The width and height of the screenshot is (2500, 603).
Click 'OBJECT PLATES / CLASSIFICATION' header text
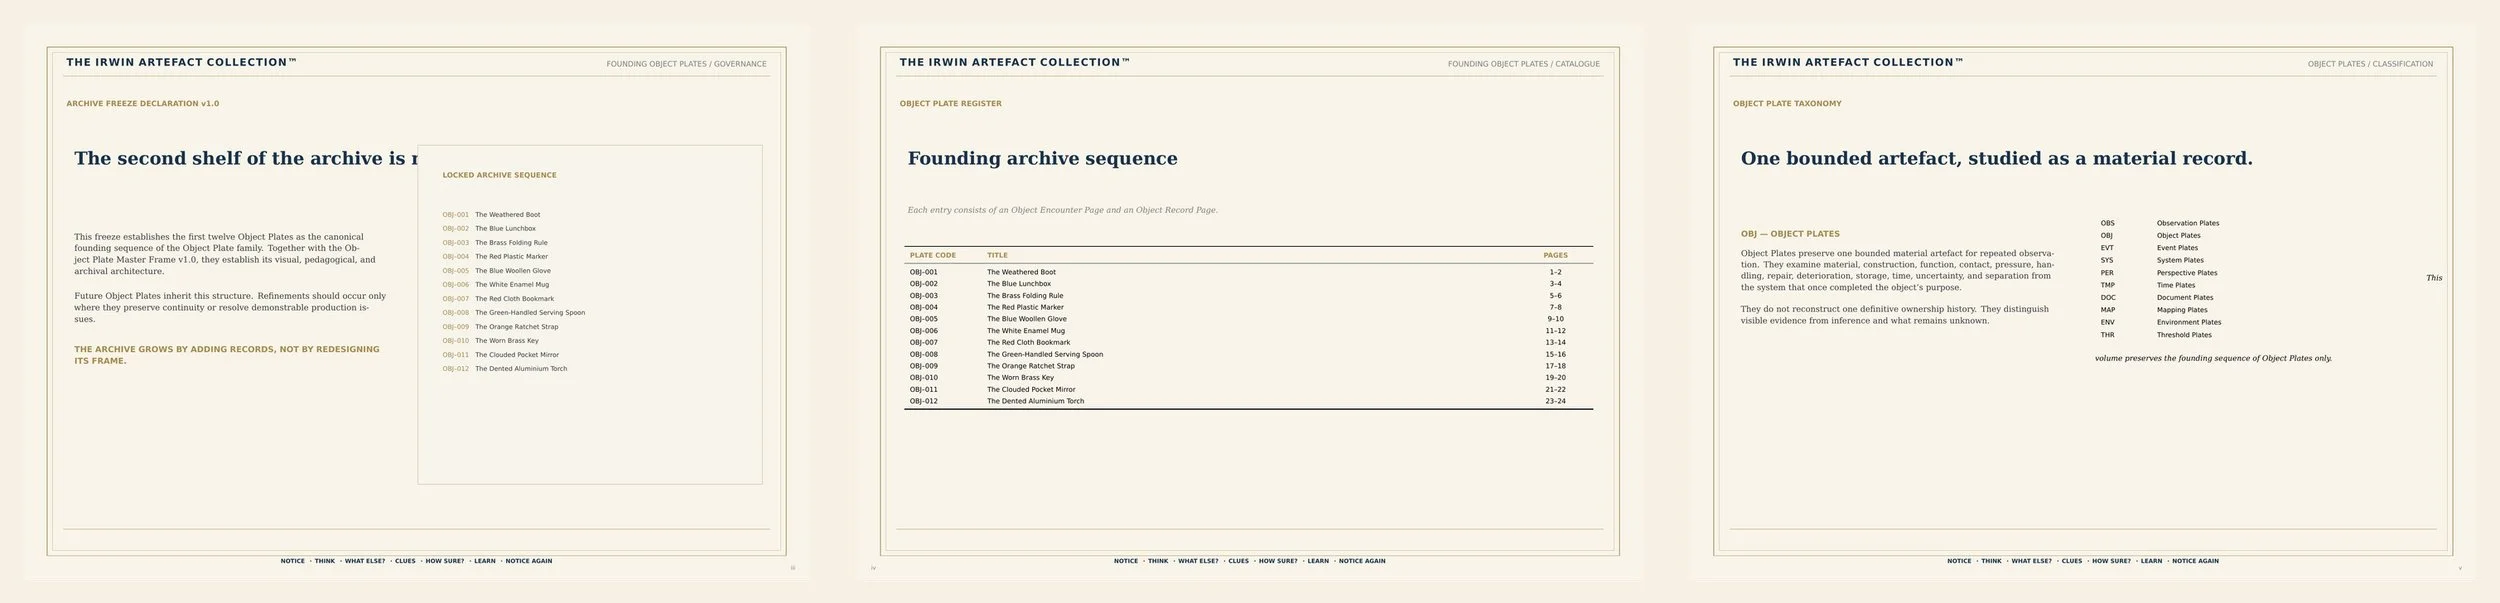point(2370,64)
